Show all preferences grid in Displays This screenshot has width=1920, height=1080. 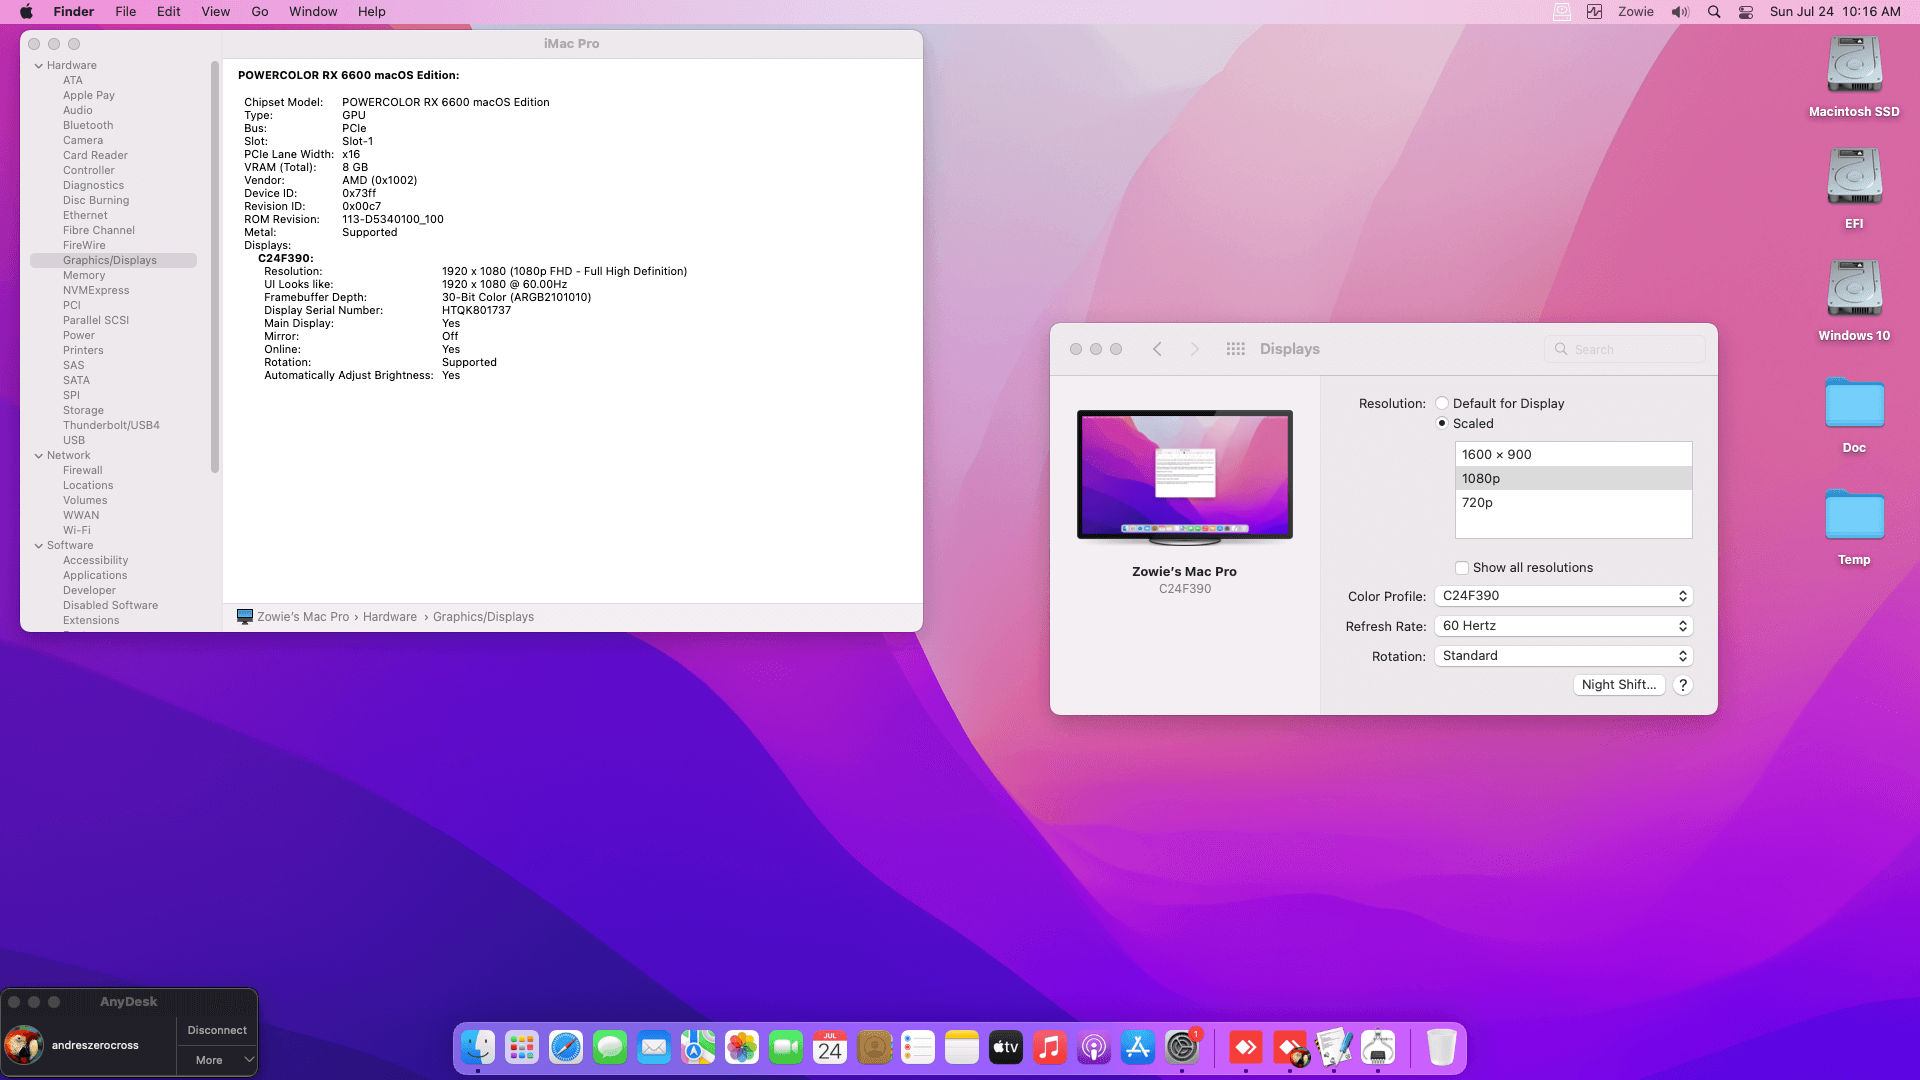(1236, 349)
